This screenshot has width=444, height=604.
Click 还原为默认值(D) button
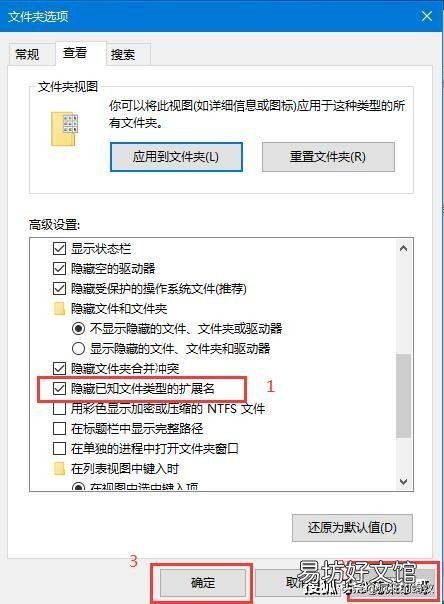[352, 528]
